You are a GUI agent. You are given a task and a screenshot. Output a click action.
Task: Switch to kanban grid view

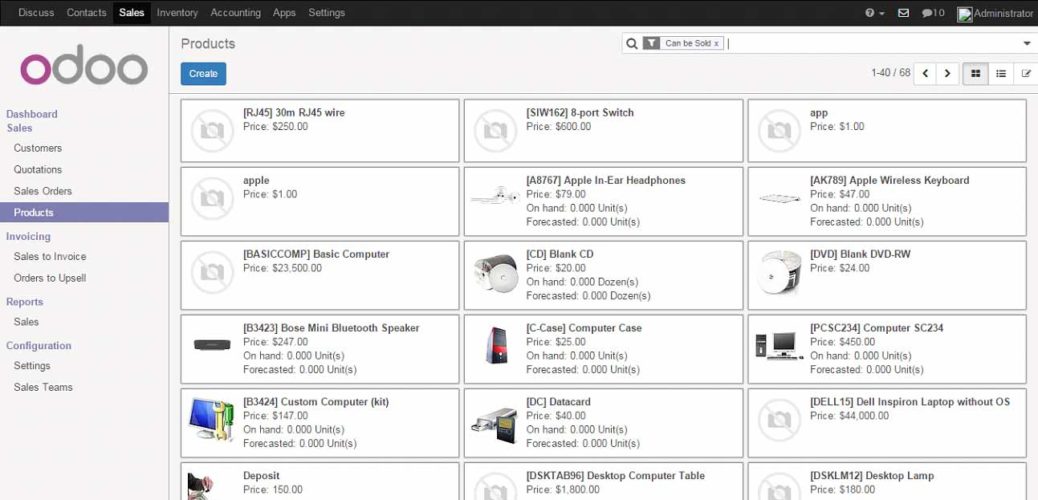[975, 74]
